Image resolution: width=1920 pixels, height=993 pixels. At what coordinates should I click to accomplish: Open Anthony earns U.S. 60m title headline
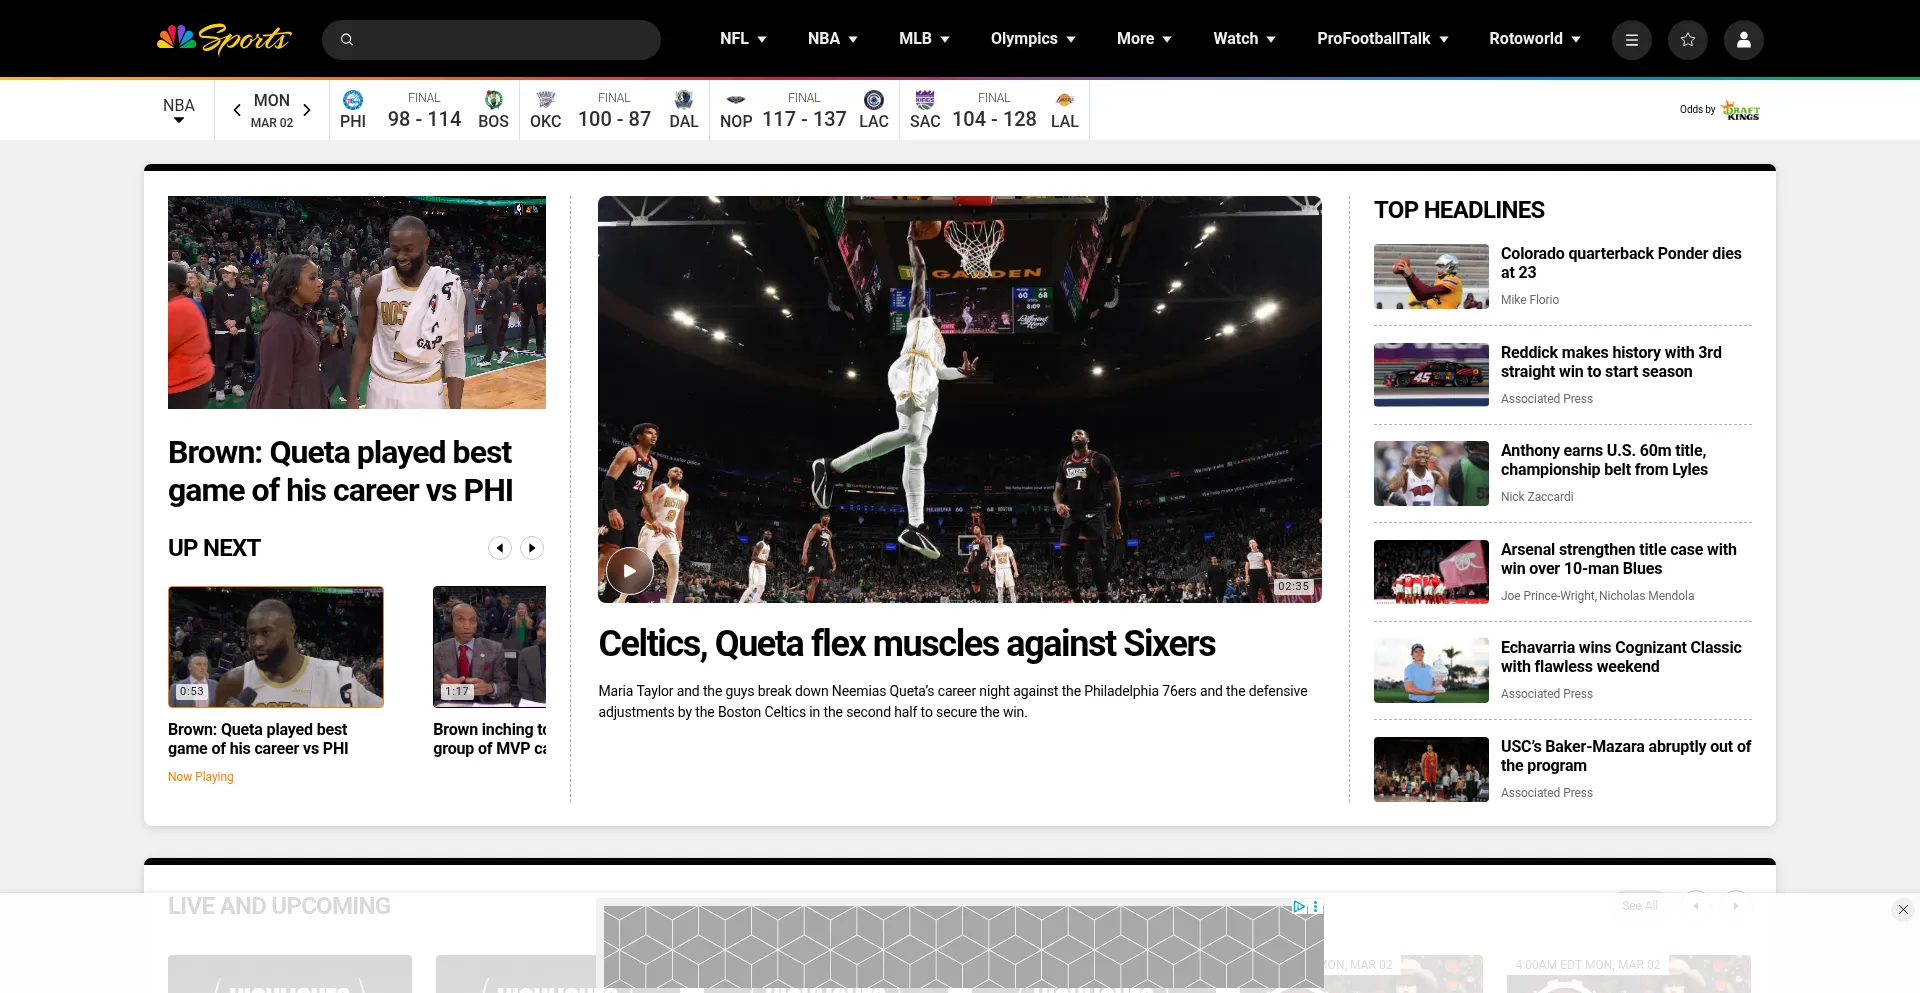(x=1604, y=460)
